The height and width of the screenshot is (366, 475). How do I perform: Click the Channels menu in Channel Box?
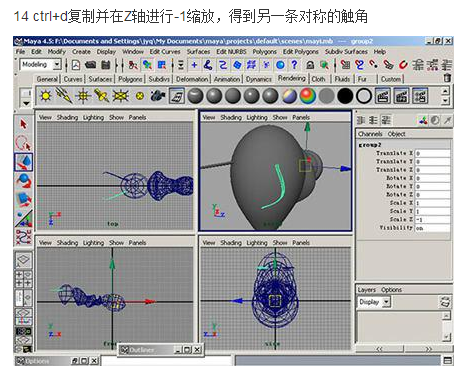(x=370, y=134)
